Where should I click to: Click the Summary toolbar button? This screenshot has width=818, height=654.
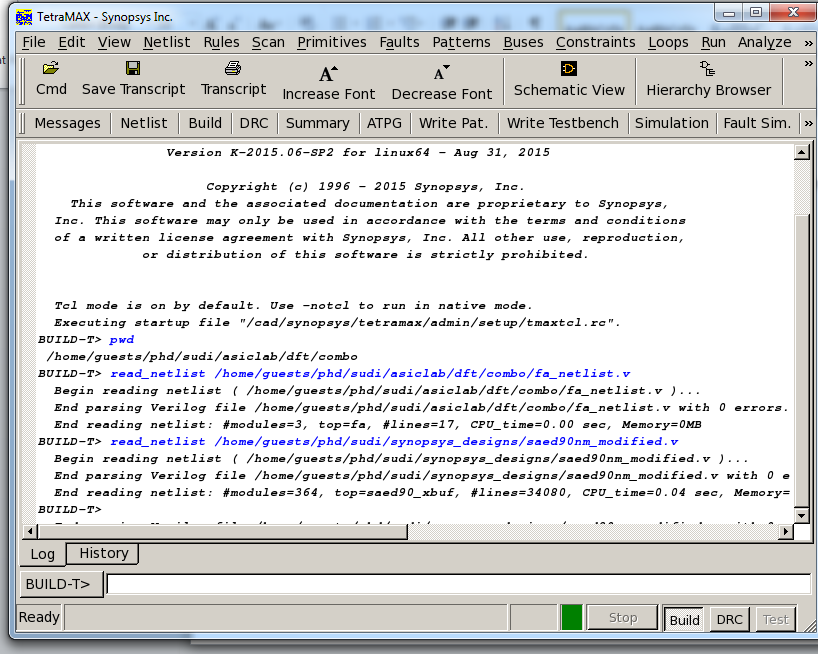click(x=317, y=124)
